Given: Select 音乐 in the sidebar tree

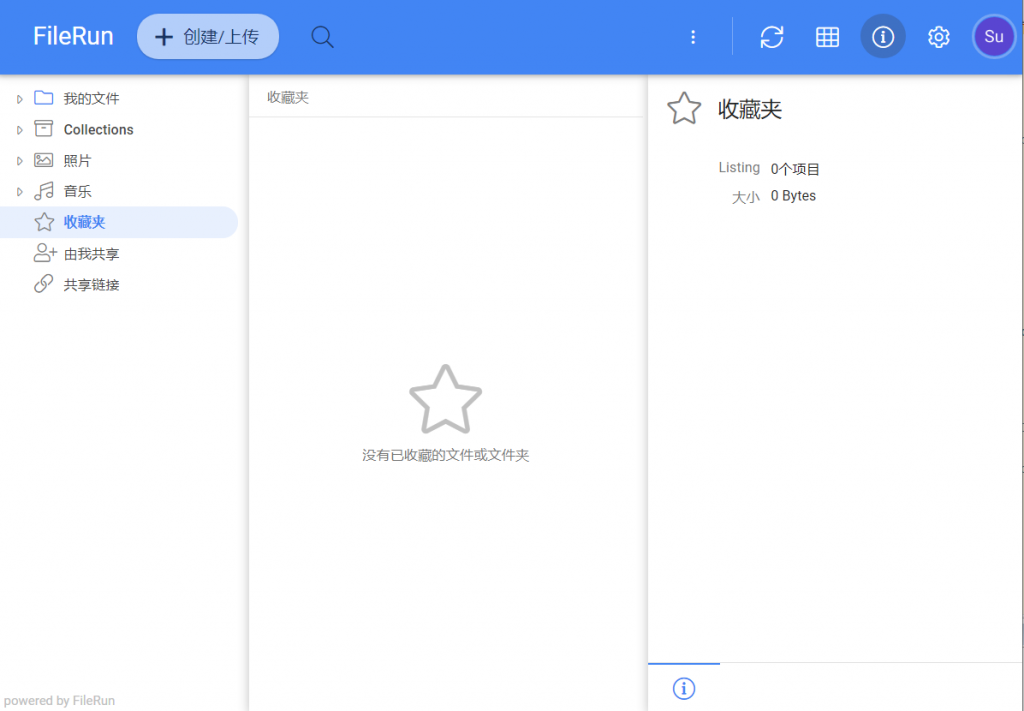Looking at the screenshot, I should tap(78, 191).
